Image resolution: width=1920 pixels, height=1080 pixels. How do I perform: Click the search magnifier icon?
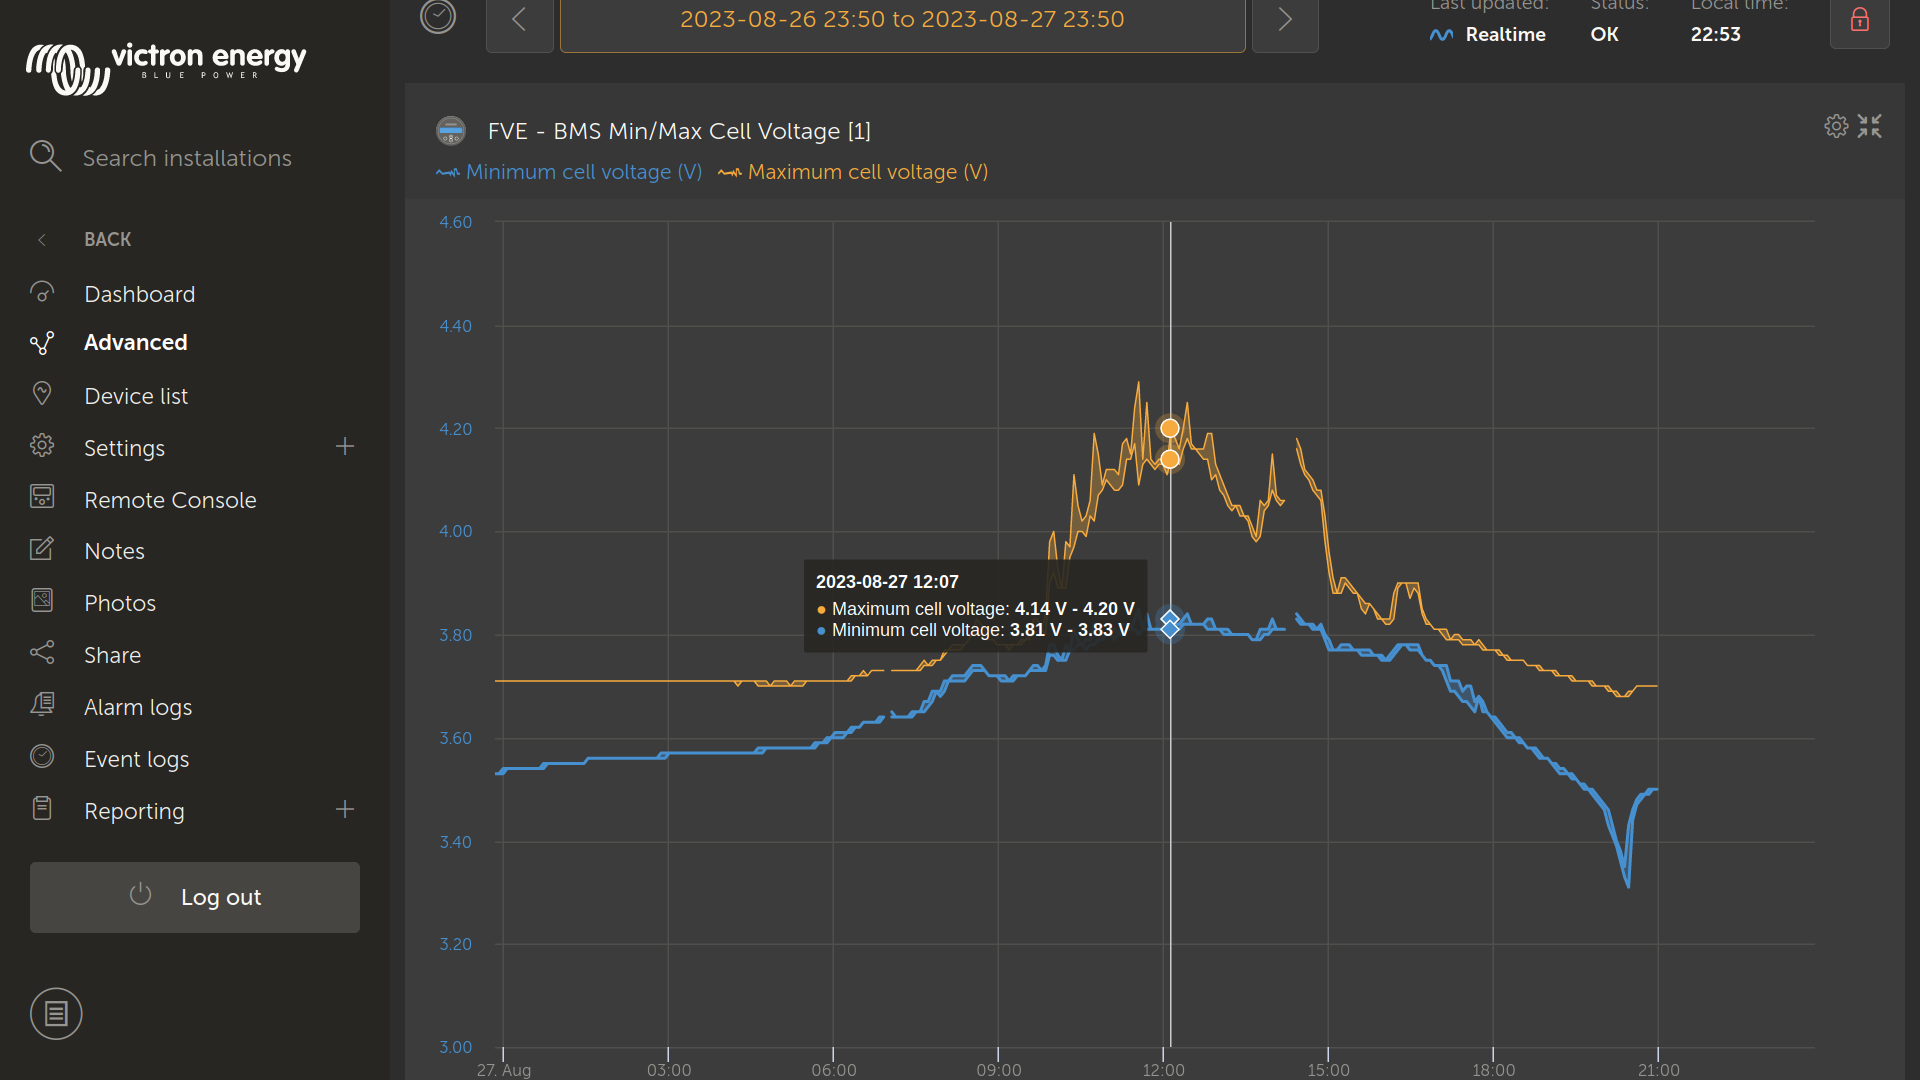45,156
